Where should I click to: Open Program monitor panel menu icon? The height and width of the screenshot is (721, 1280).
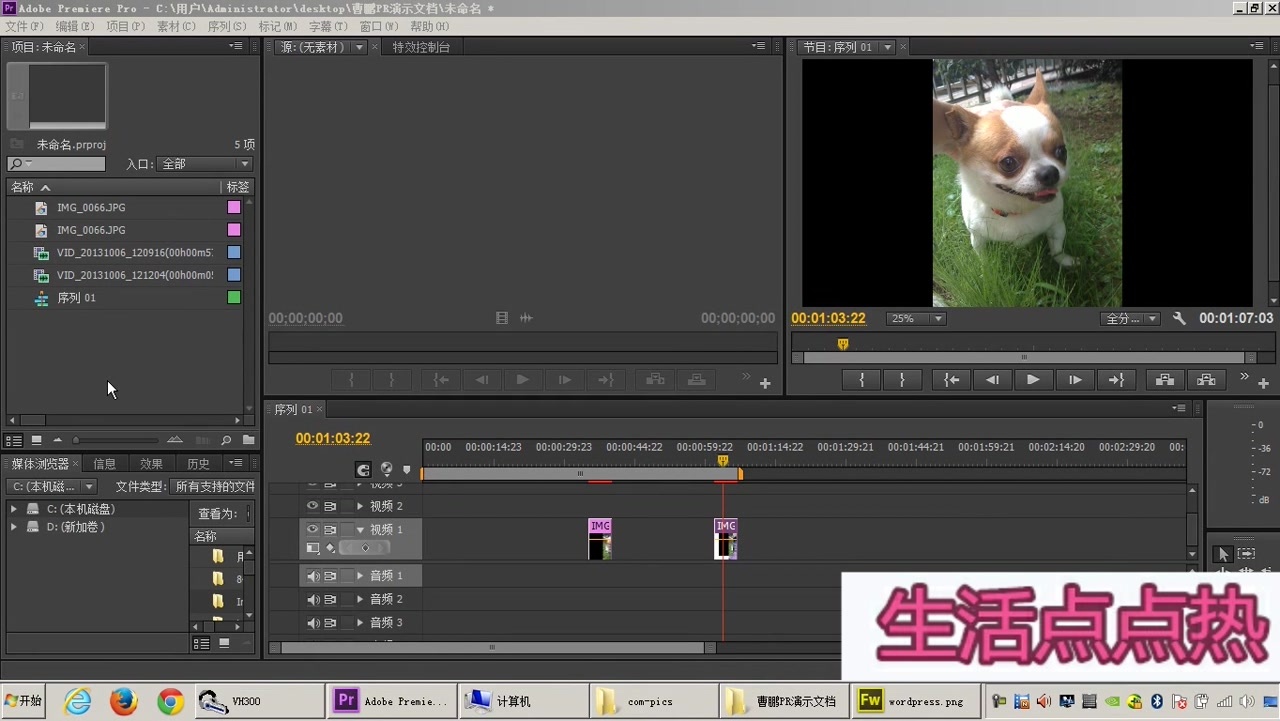[1257, 46]
